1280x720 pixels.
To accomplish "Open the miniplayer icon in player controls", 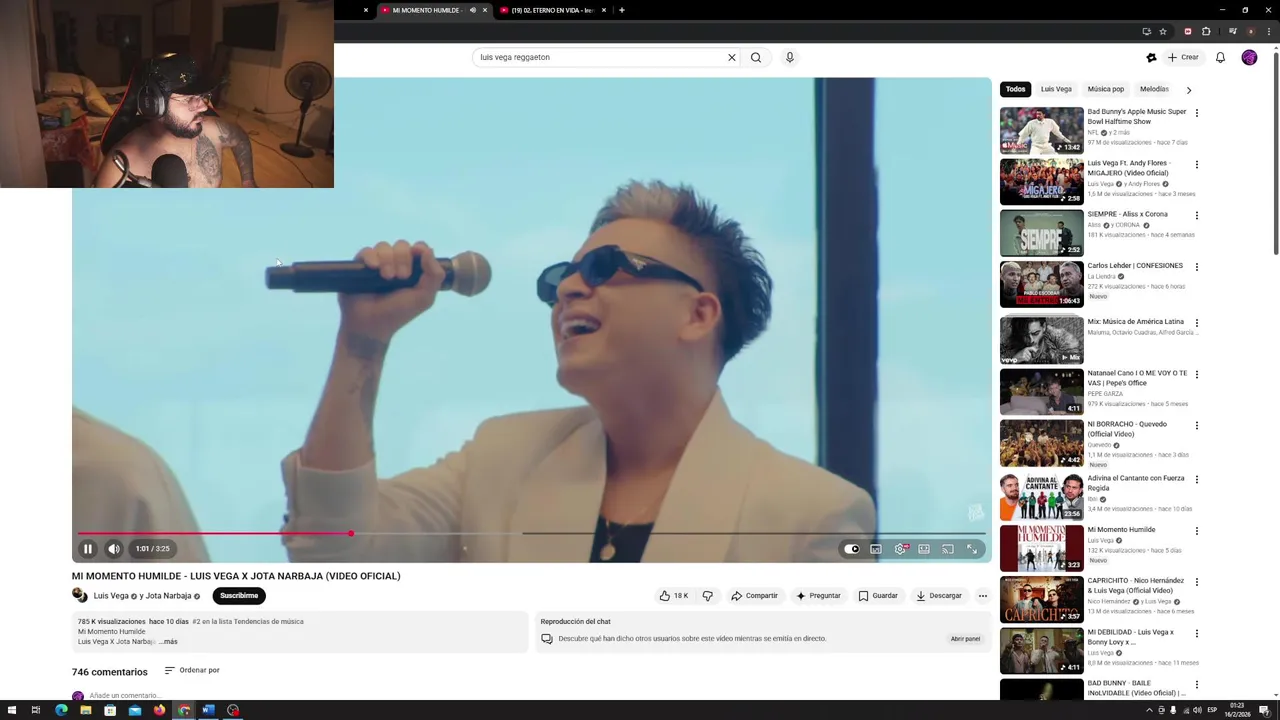I will pos(876,549).
